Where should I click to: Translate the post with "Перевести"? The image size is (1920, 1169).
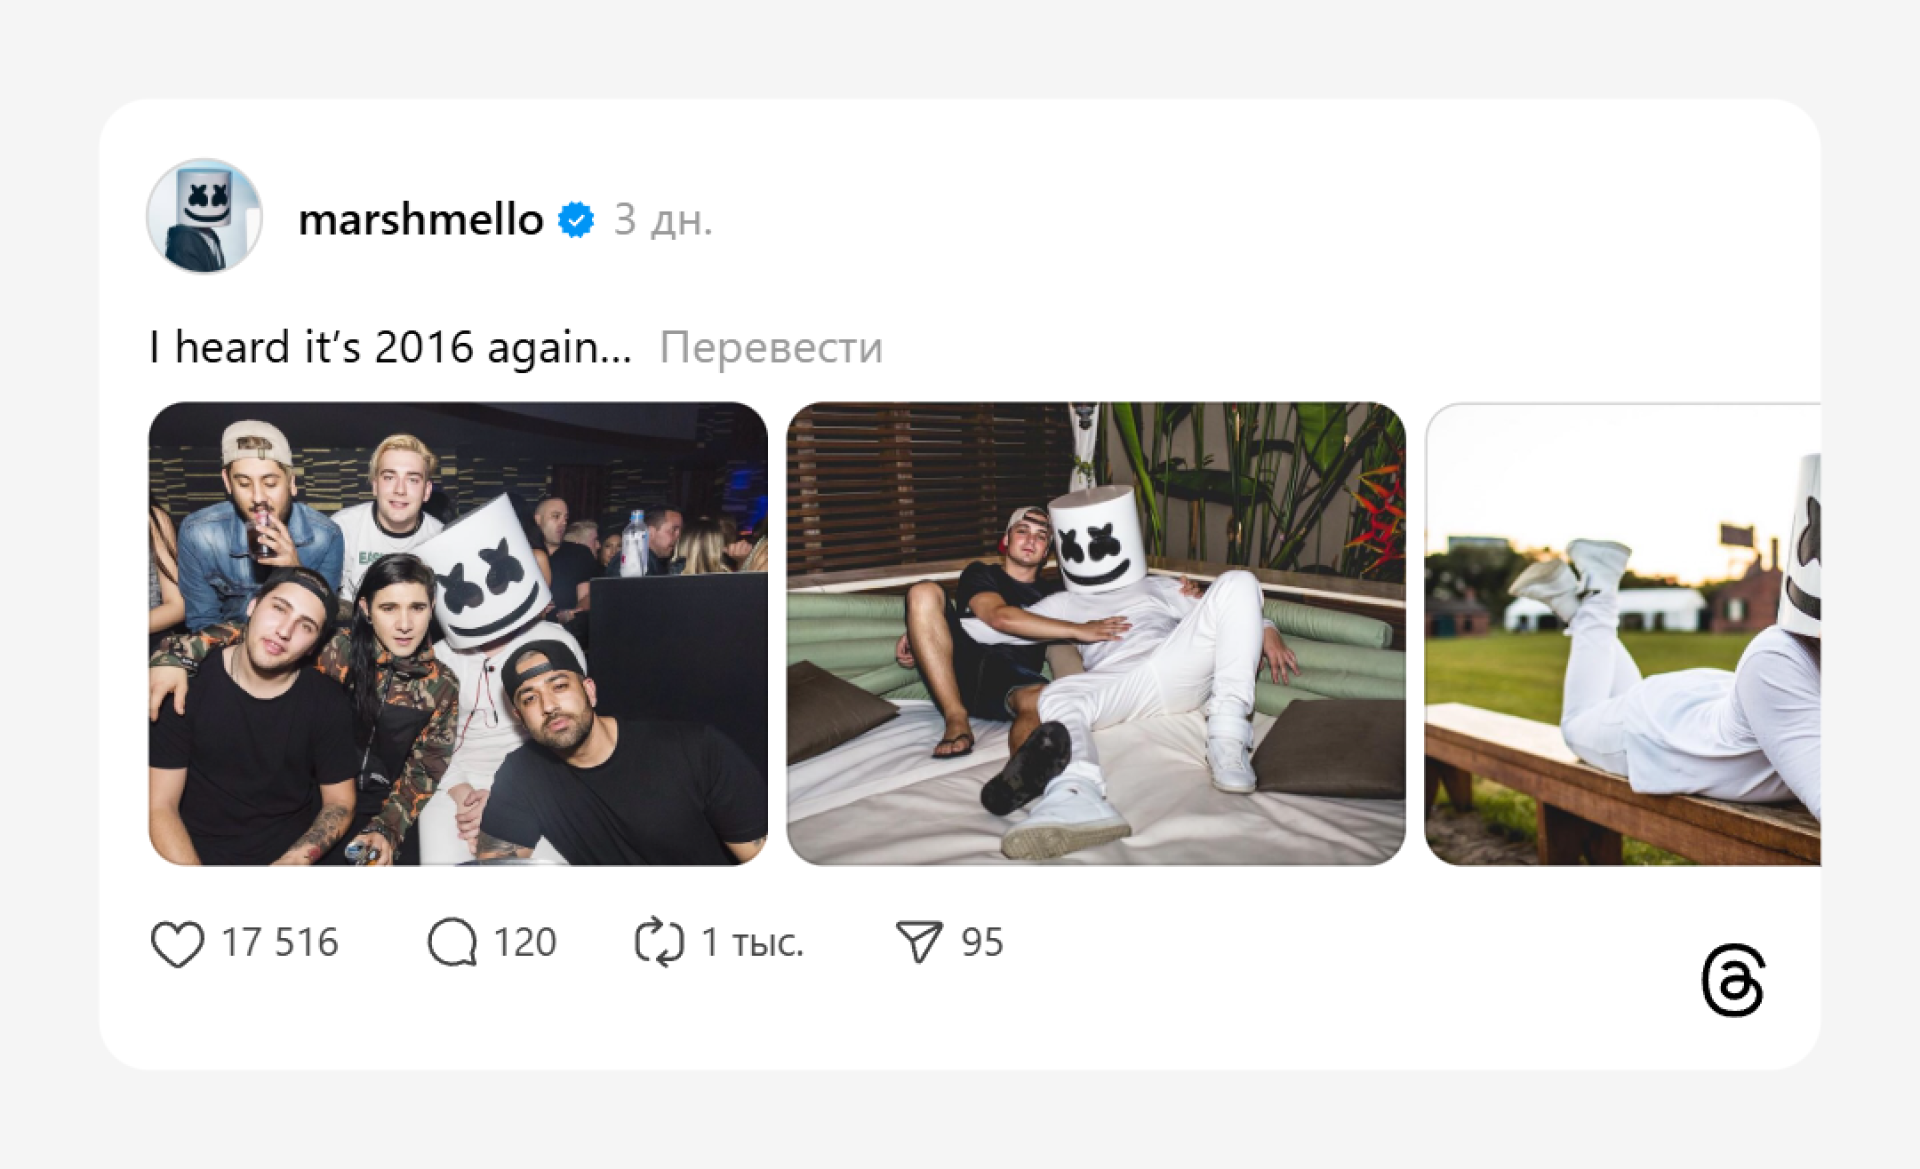(x=771, y=348)
